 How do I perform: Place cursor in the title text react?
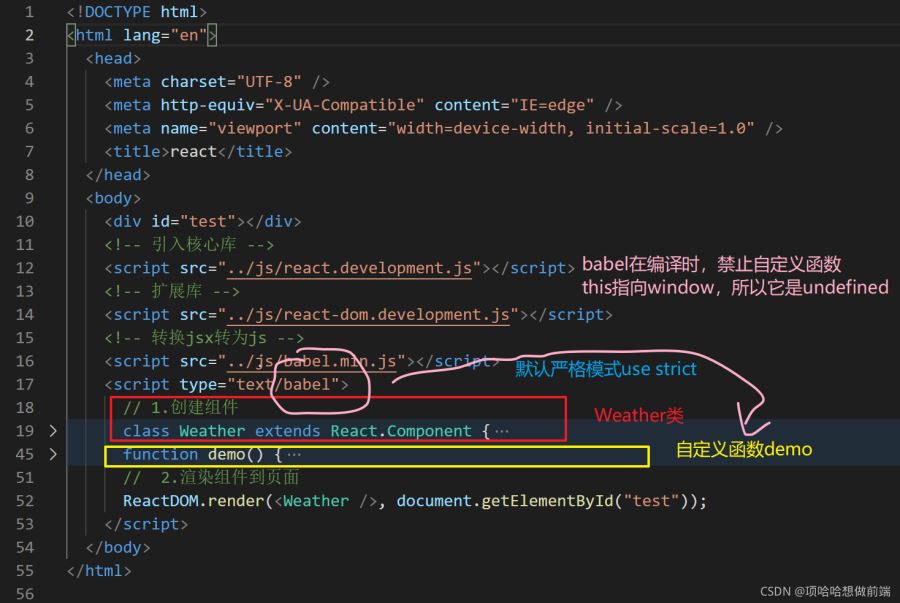(193, 151)
